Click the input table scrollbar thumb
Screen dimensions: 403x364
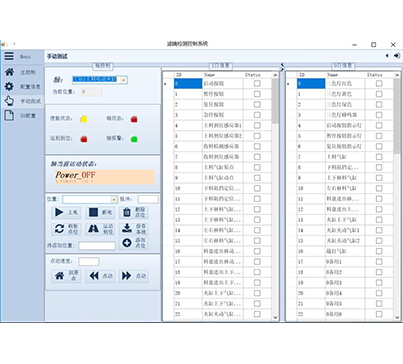(275, 101)
